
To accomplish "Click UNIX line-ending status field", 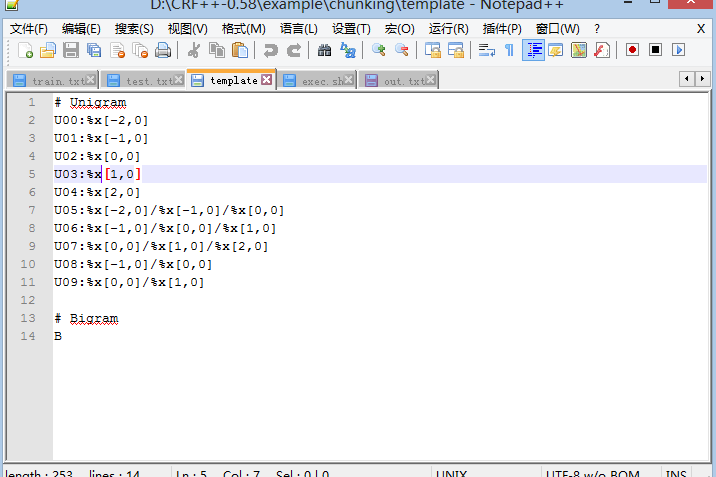I will pos(451,474).
